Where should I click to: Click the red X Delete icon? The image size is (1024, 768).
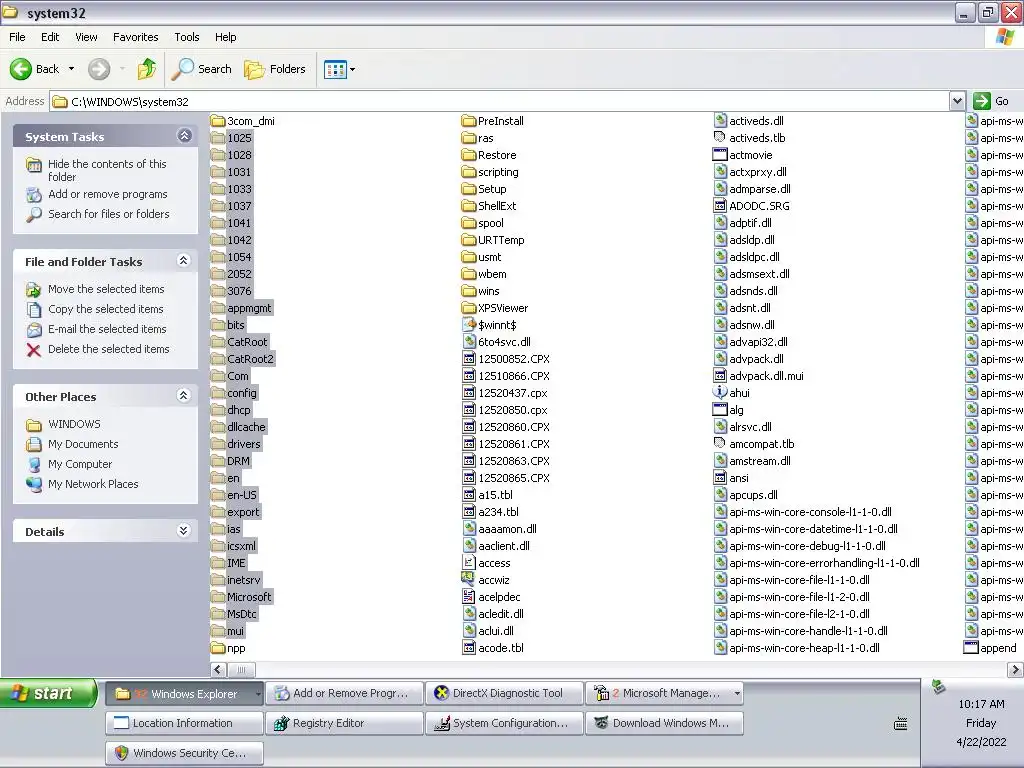coord(34,350)
